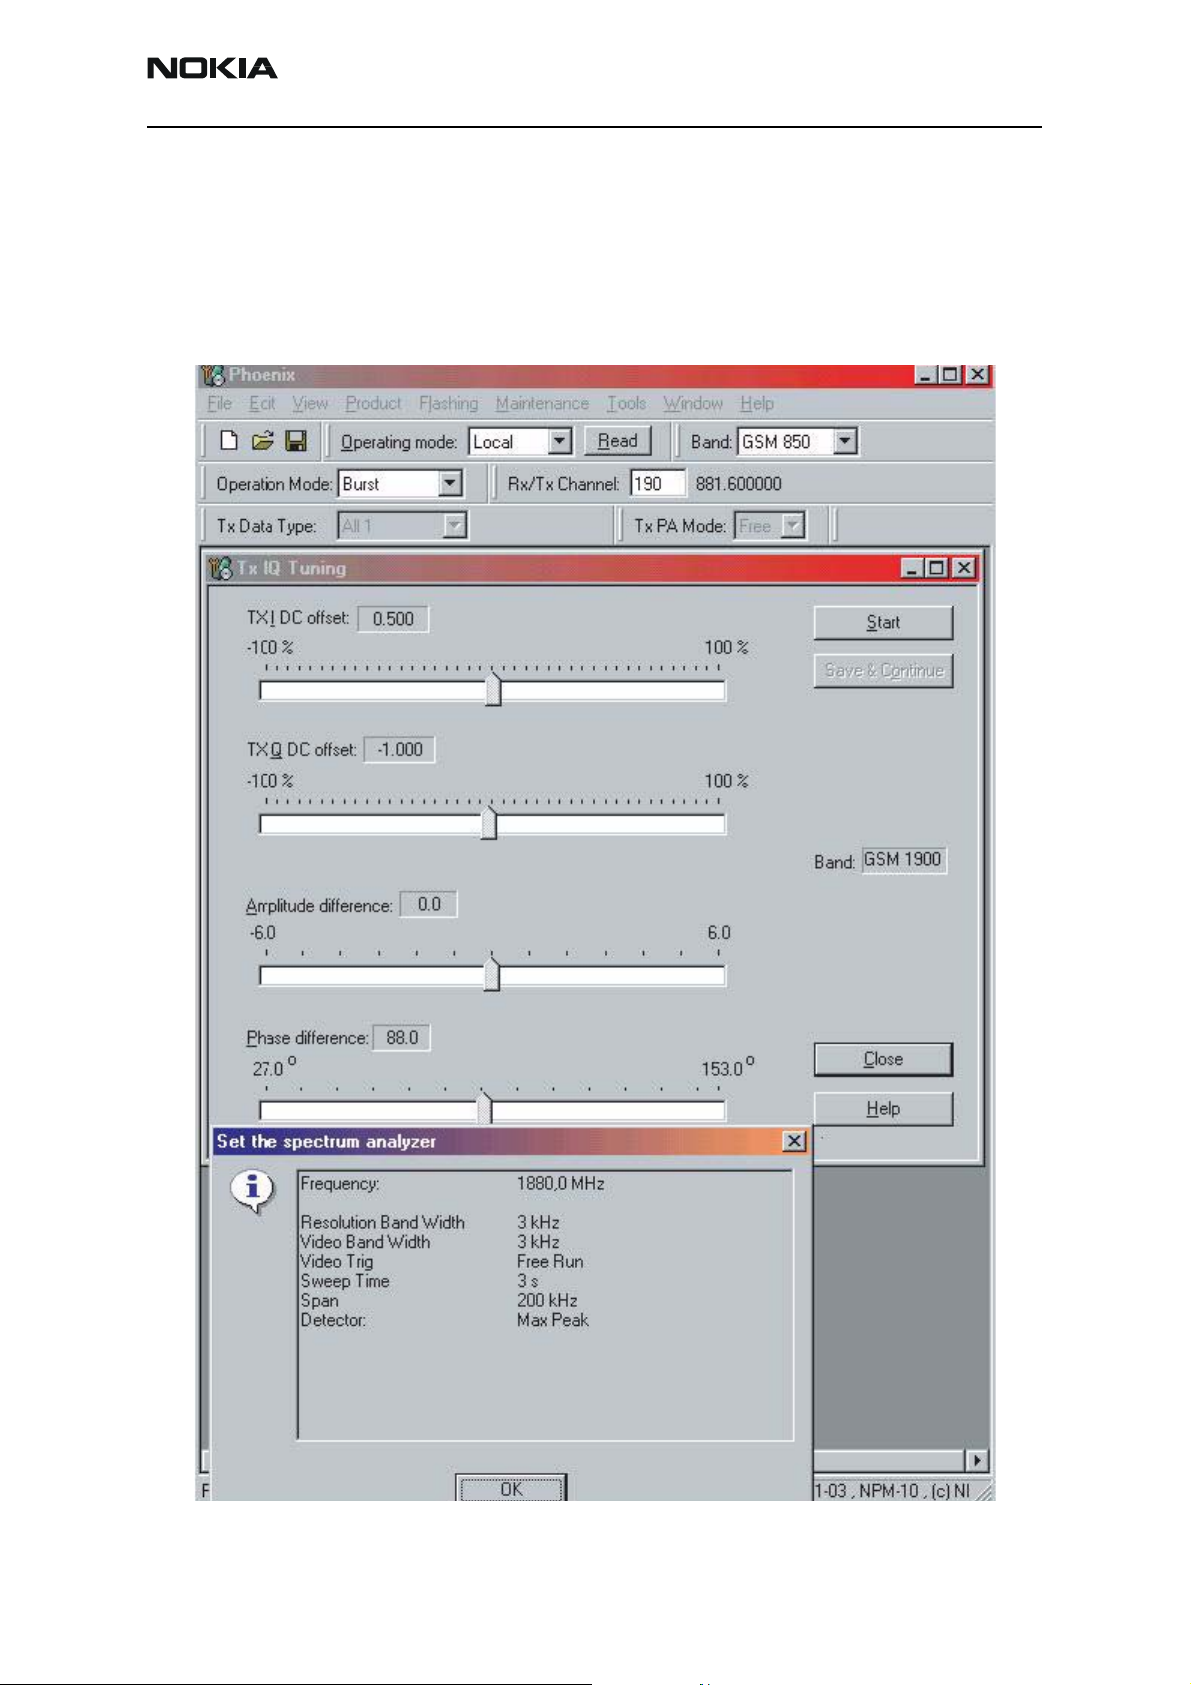
Task: Click the TXI DC offset slider thumb
Action: click(493, 690)
